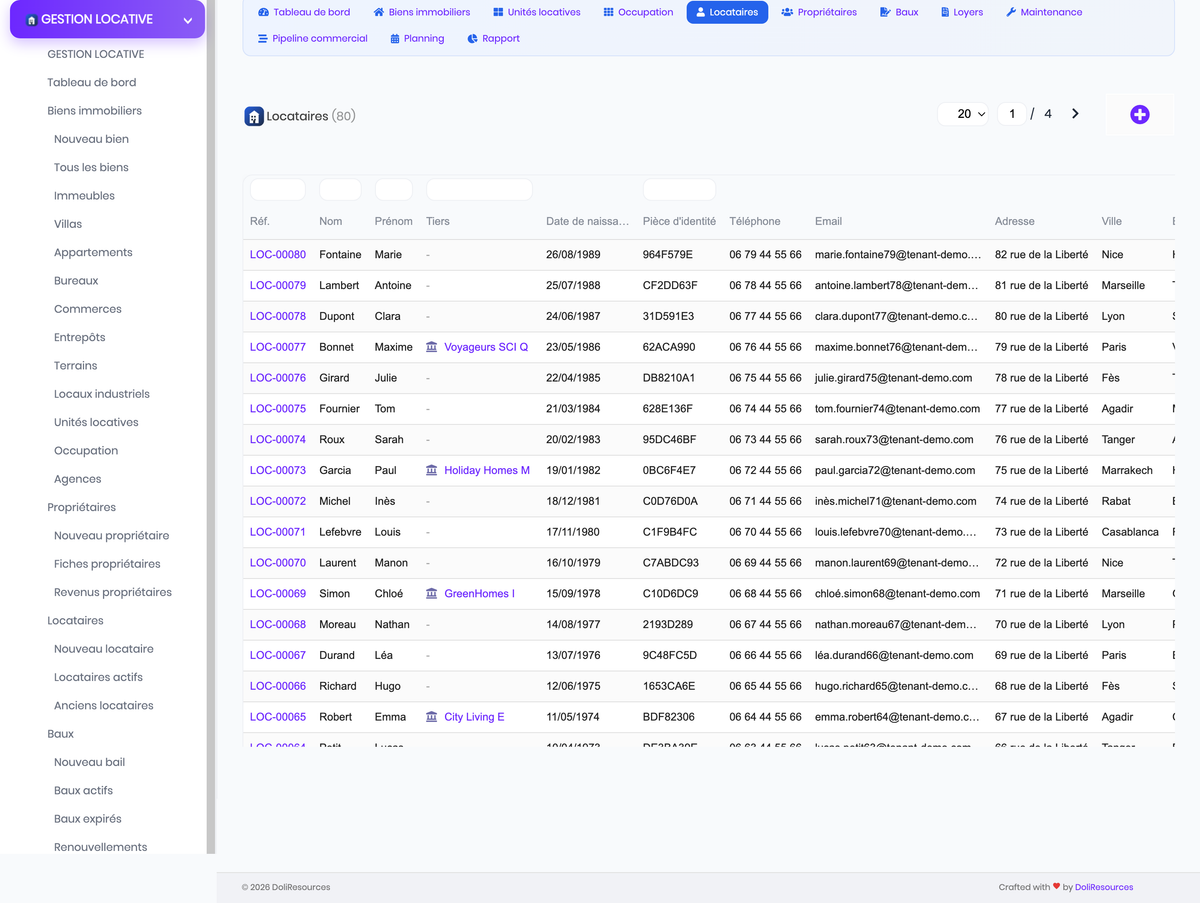Open the Maintenance tab
The width and height of the screenshot is (1200, 903).
(x=1043, y=13)
